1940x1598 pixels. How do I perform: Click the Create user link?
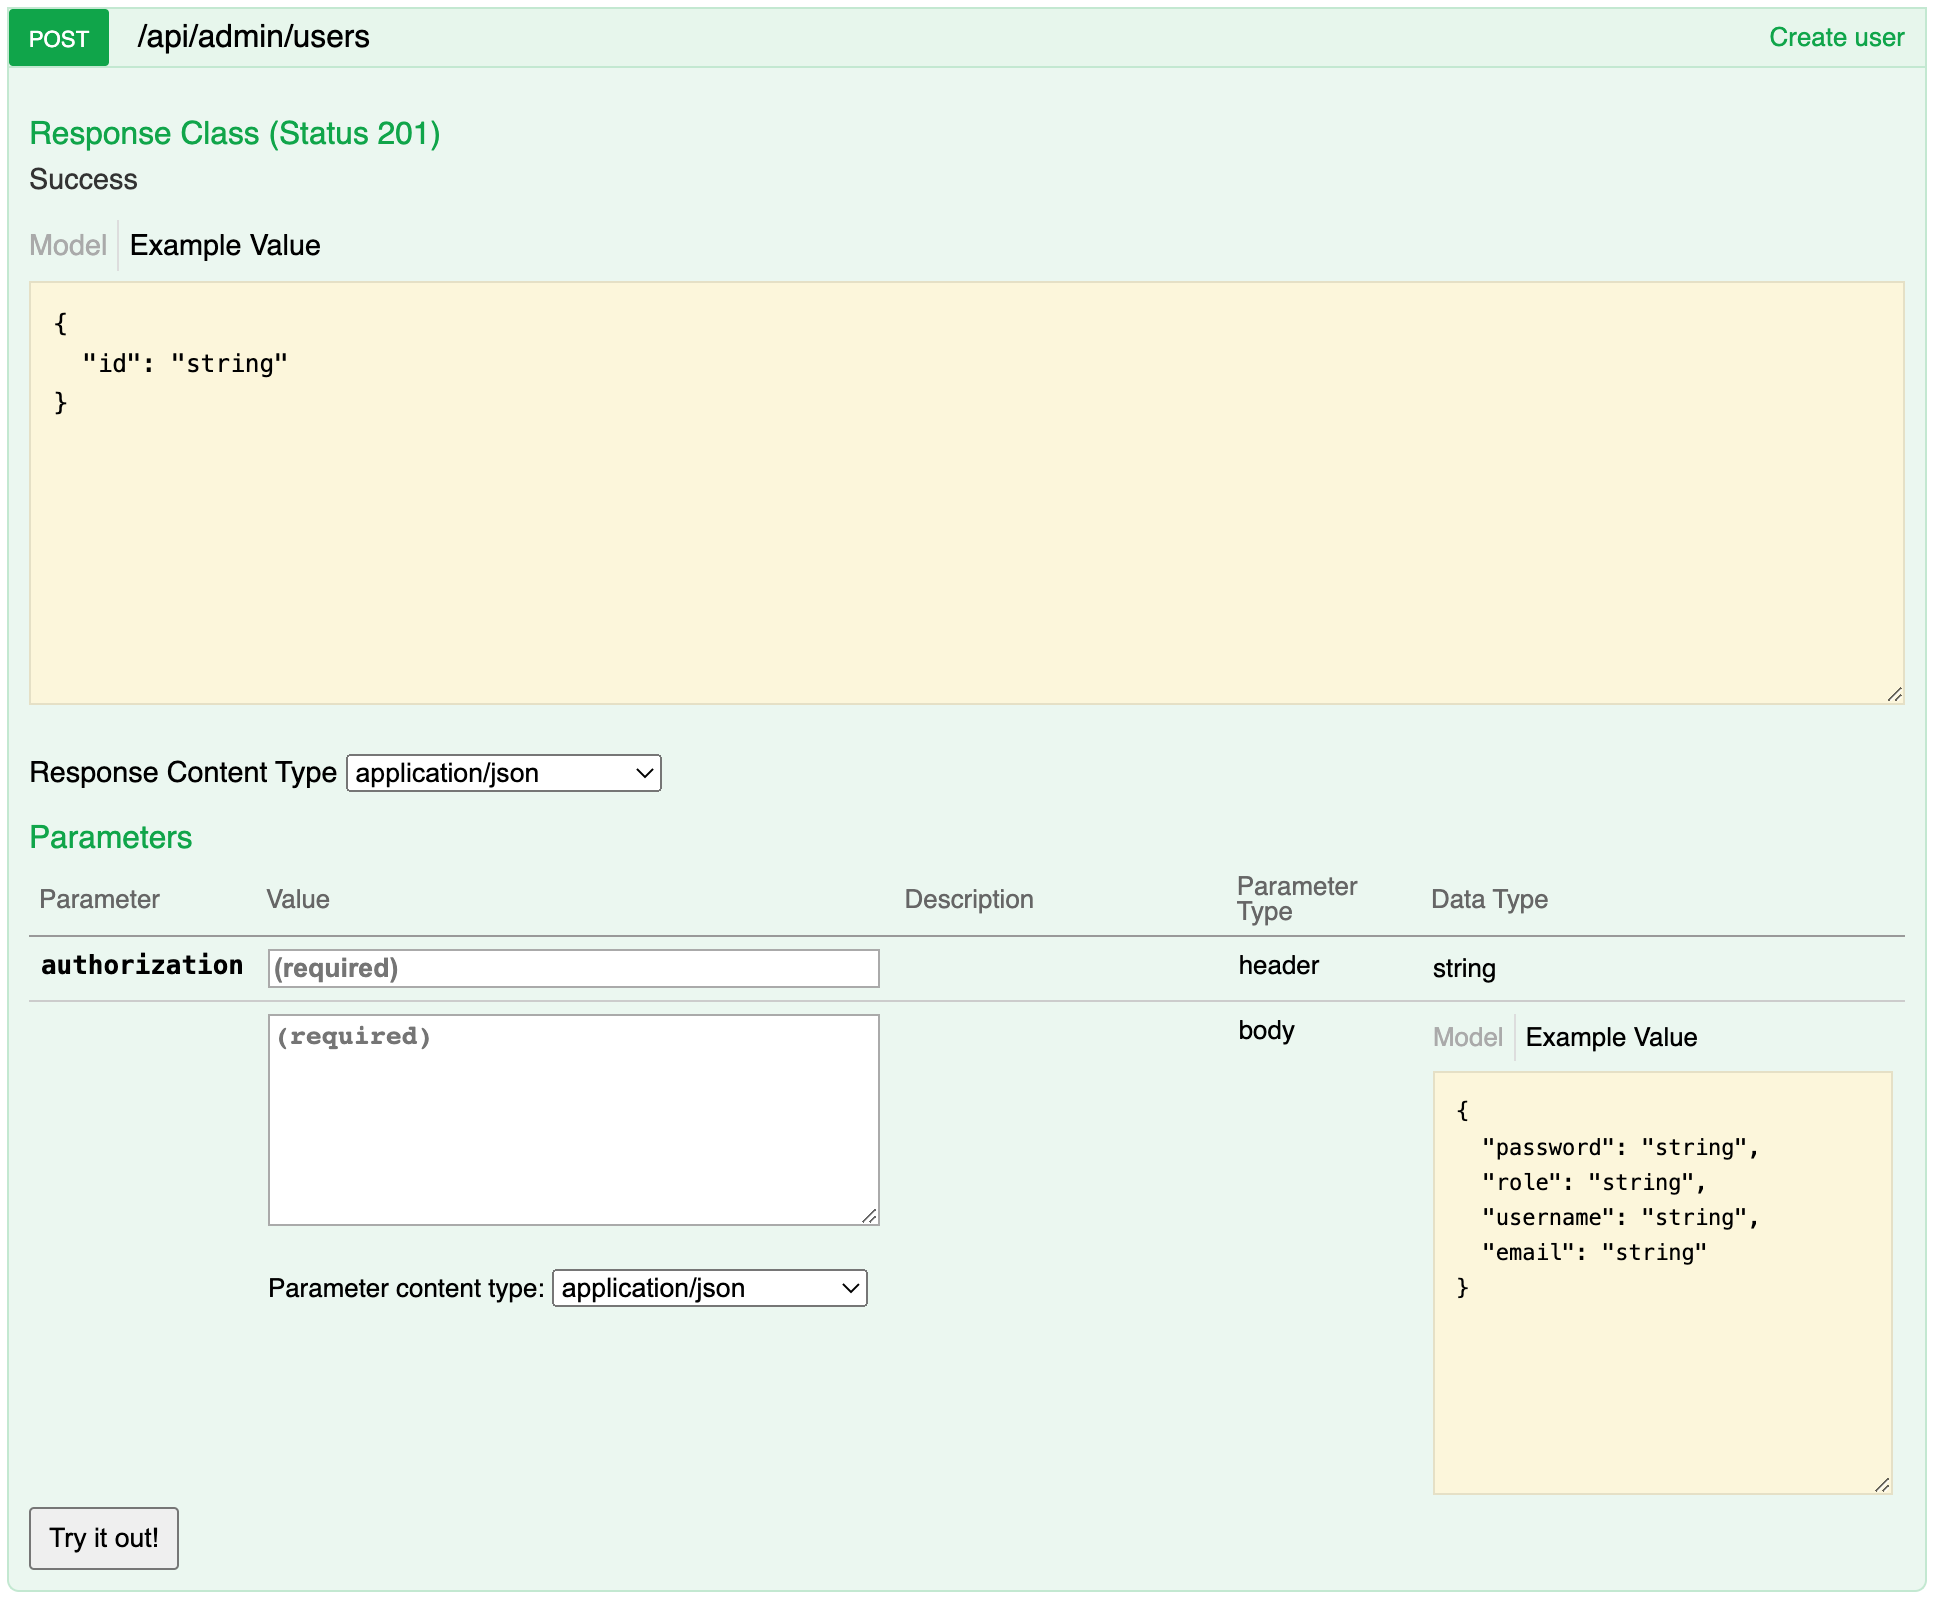(1836, 37)
